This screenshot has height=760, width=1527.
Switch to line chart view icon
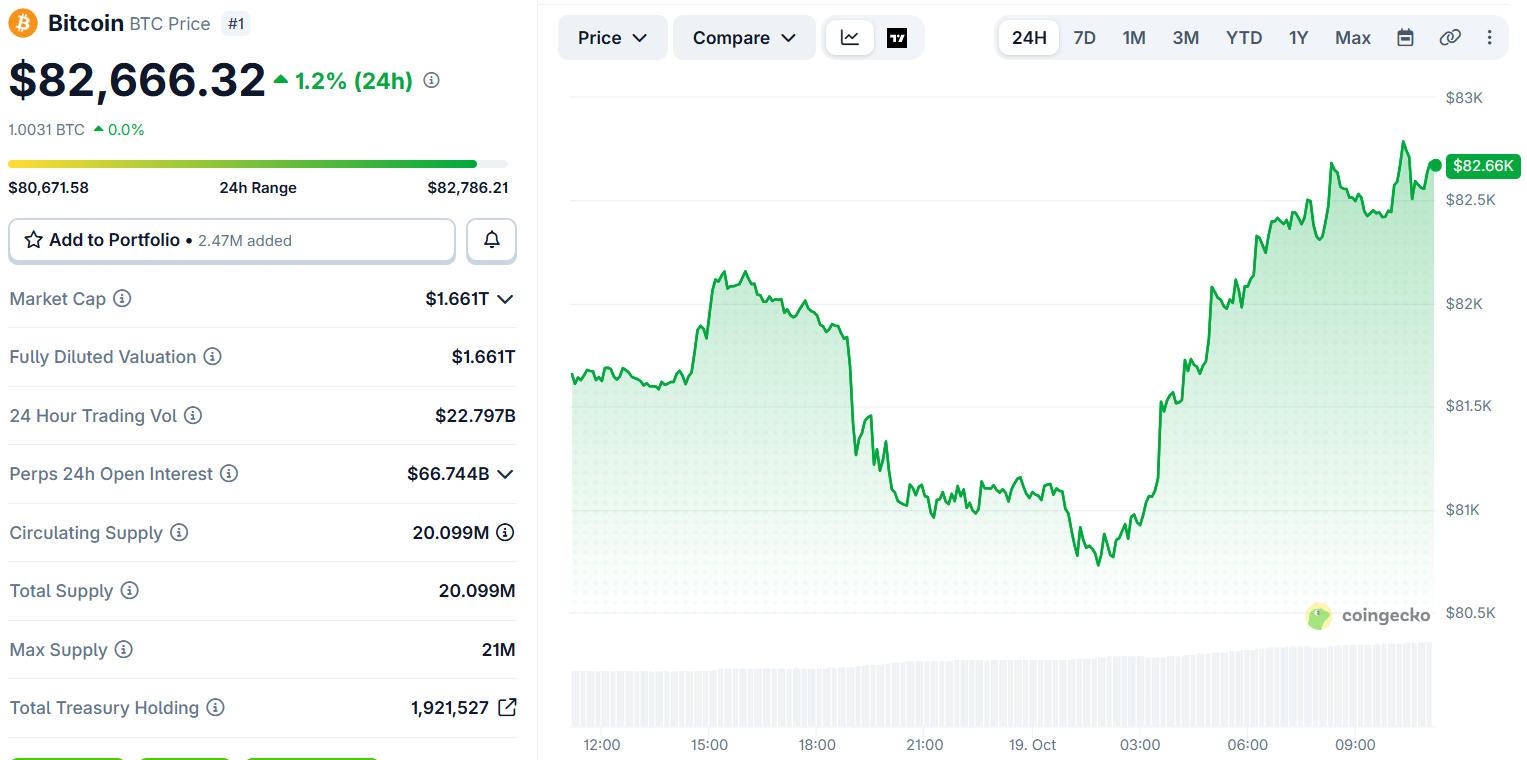850,38
